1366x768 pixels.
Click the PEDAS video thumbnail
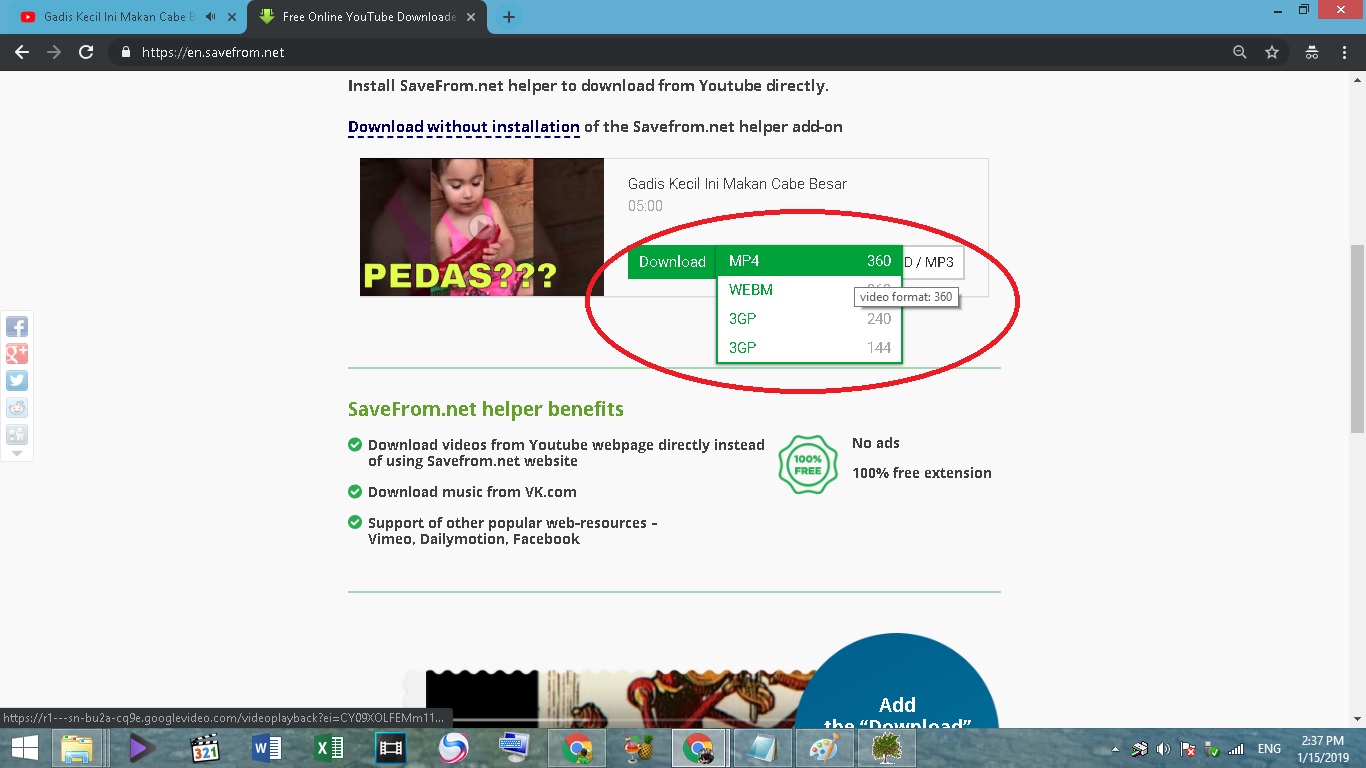click(482, 227)
